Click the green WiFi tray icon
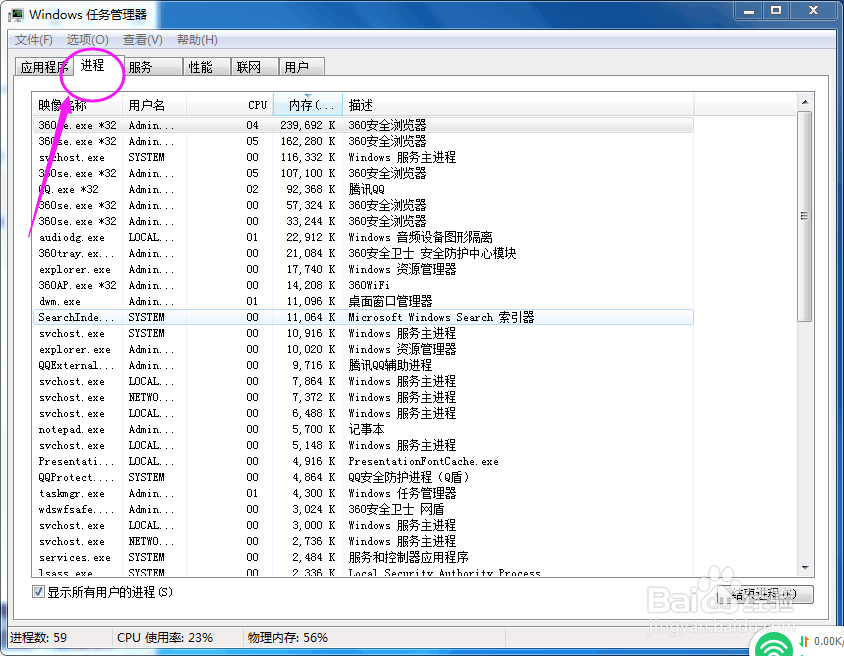Screen dimensions: 844x656 [773, 645]
